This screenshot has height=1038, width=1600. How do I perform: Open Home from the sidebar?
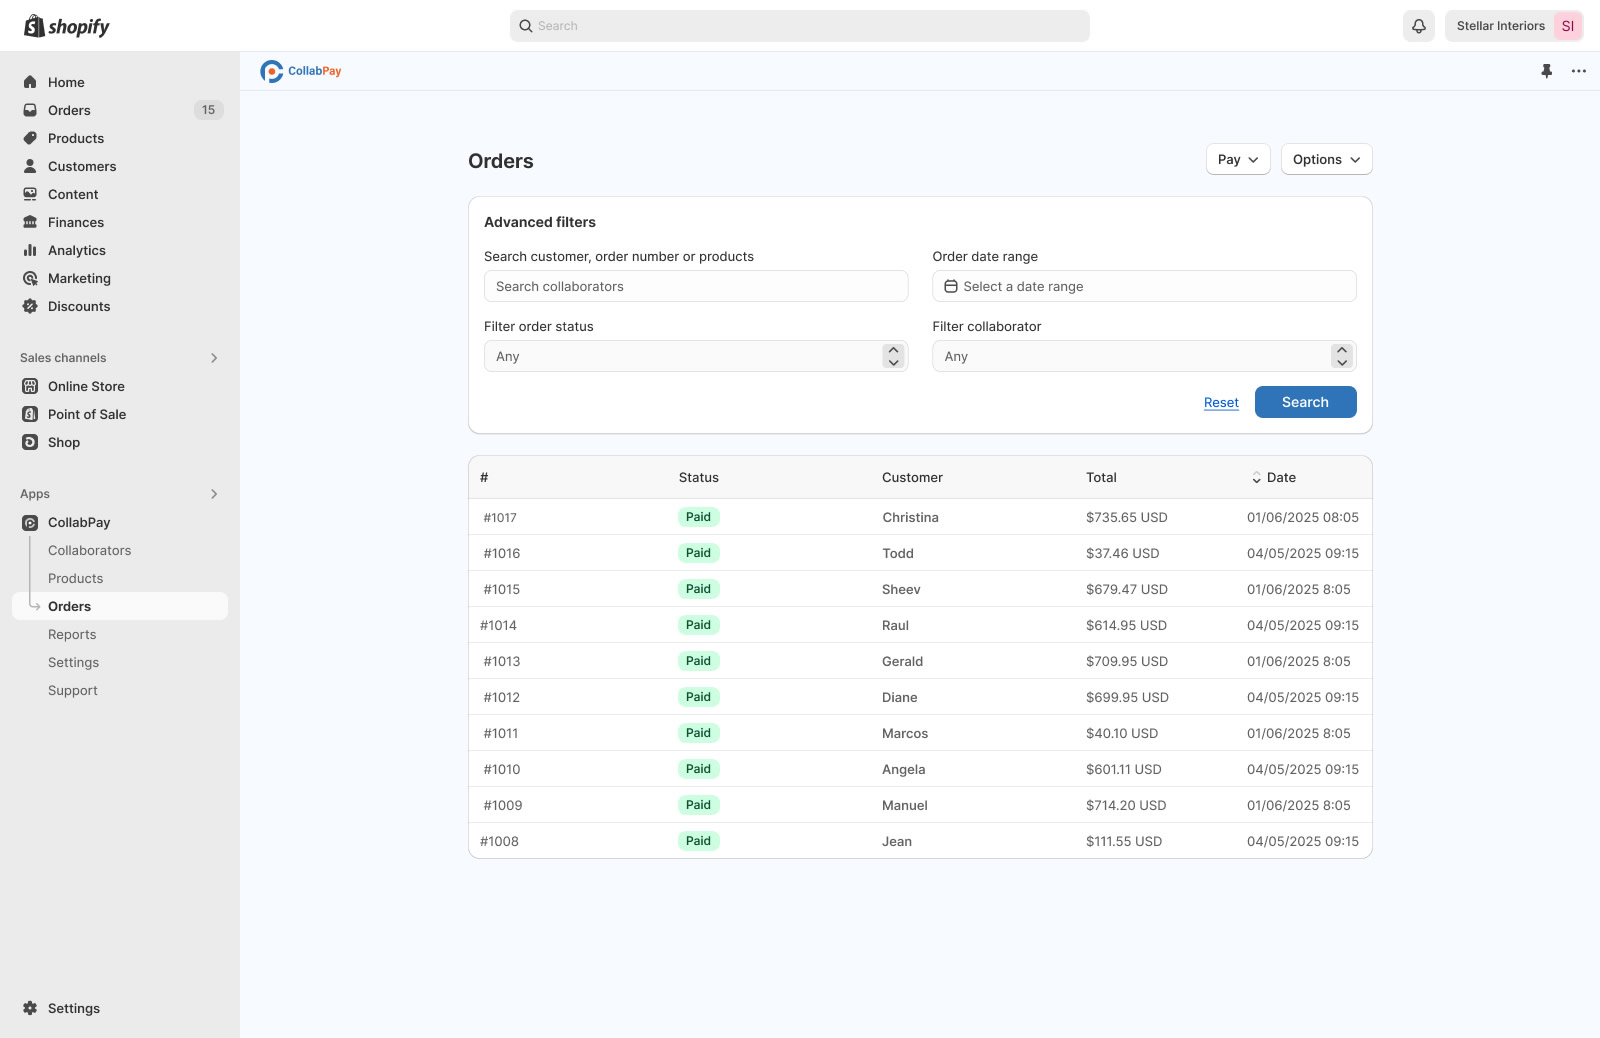click(66, 82)
